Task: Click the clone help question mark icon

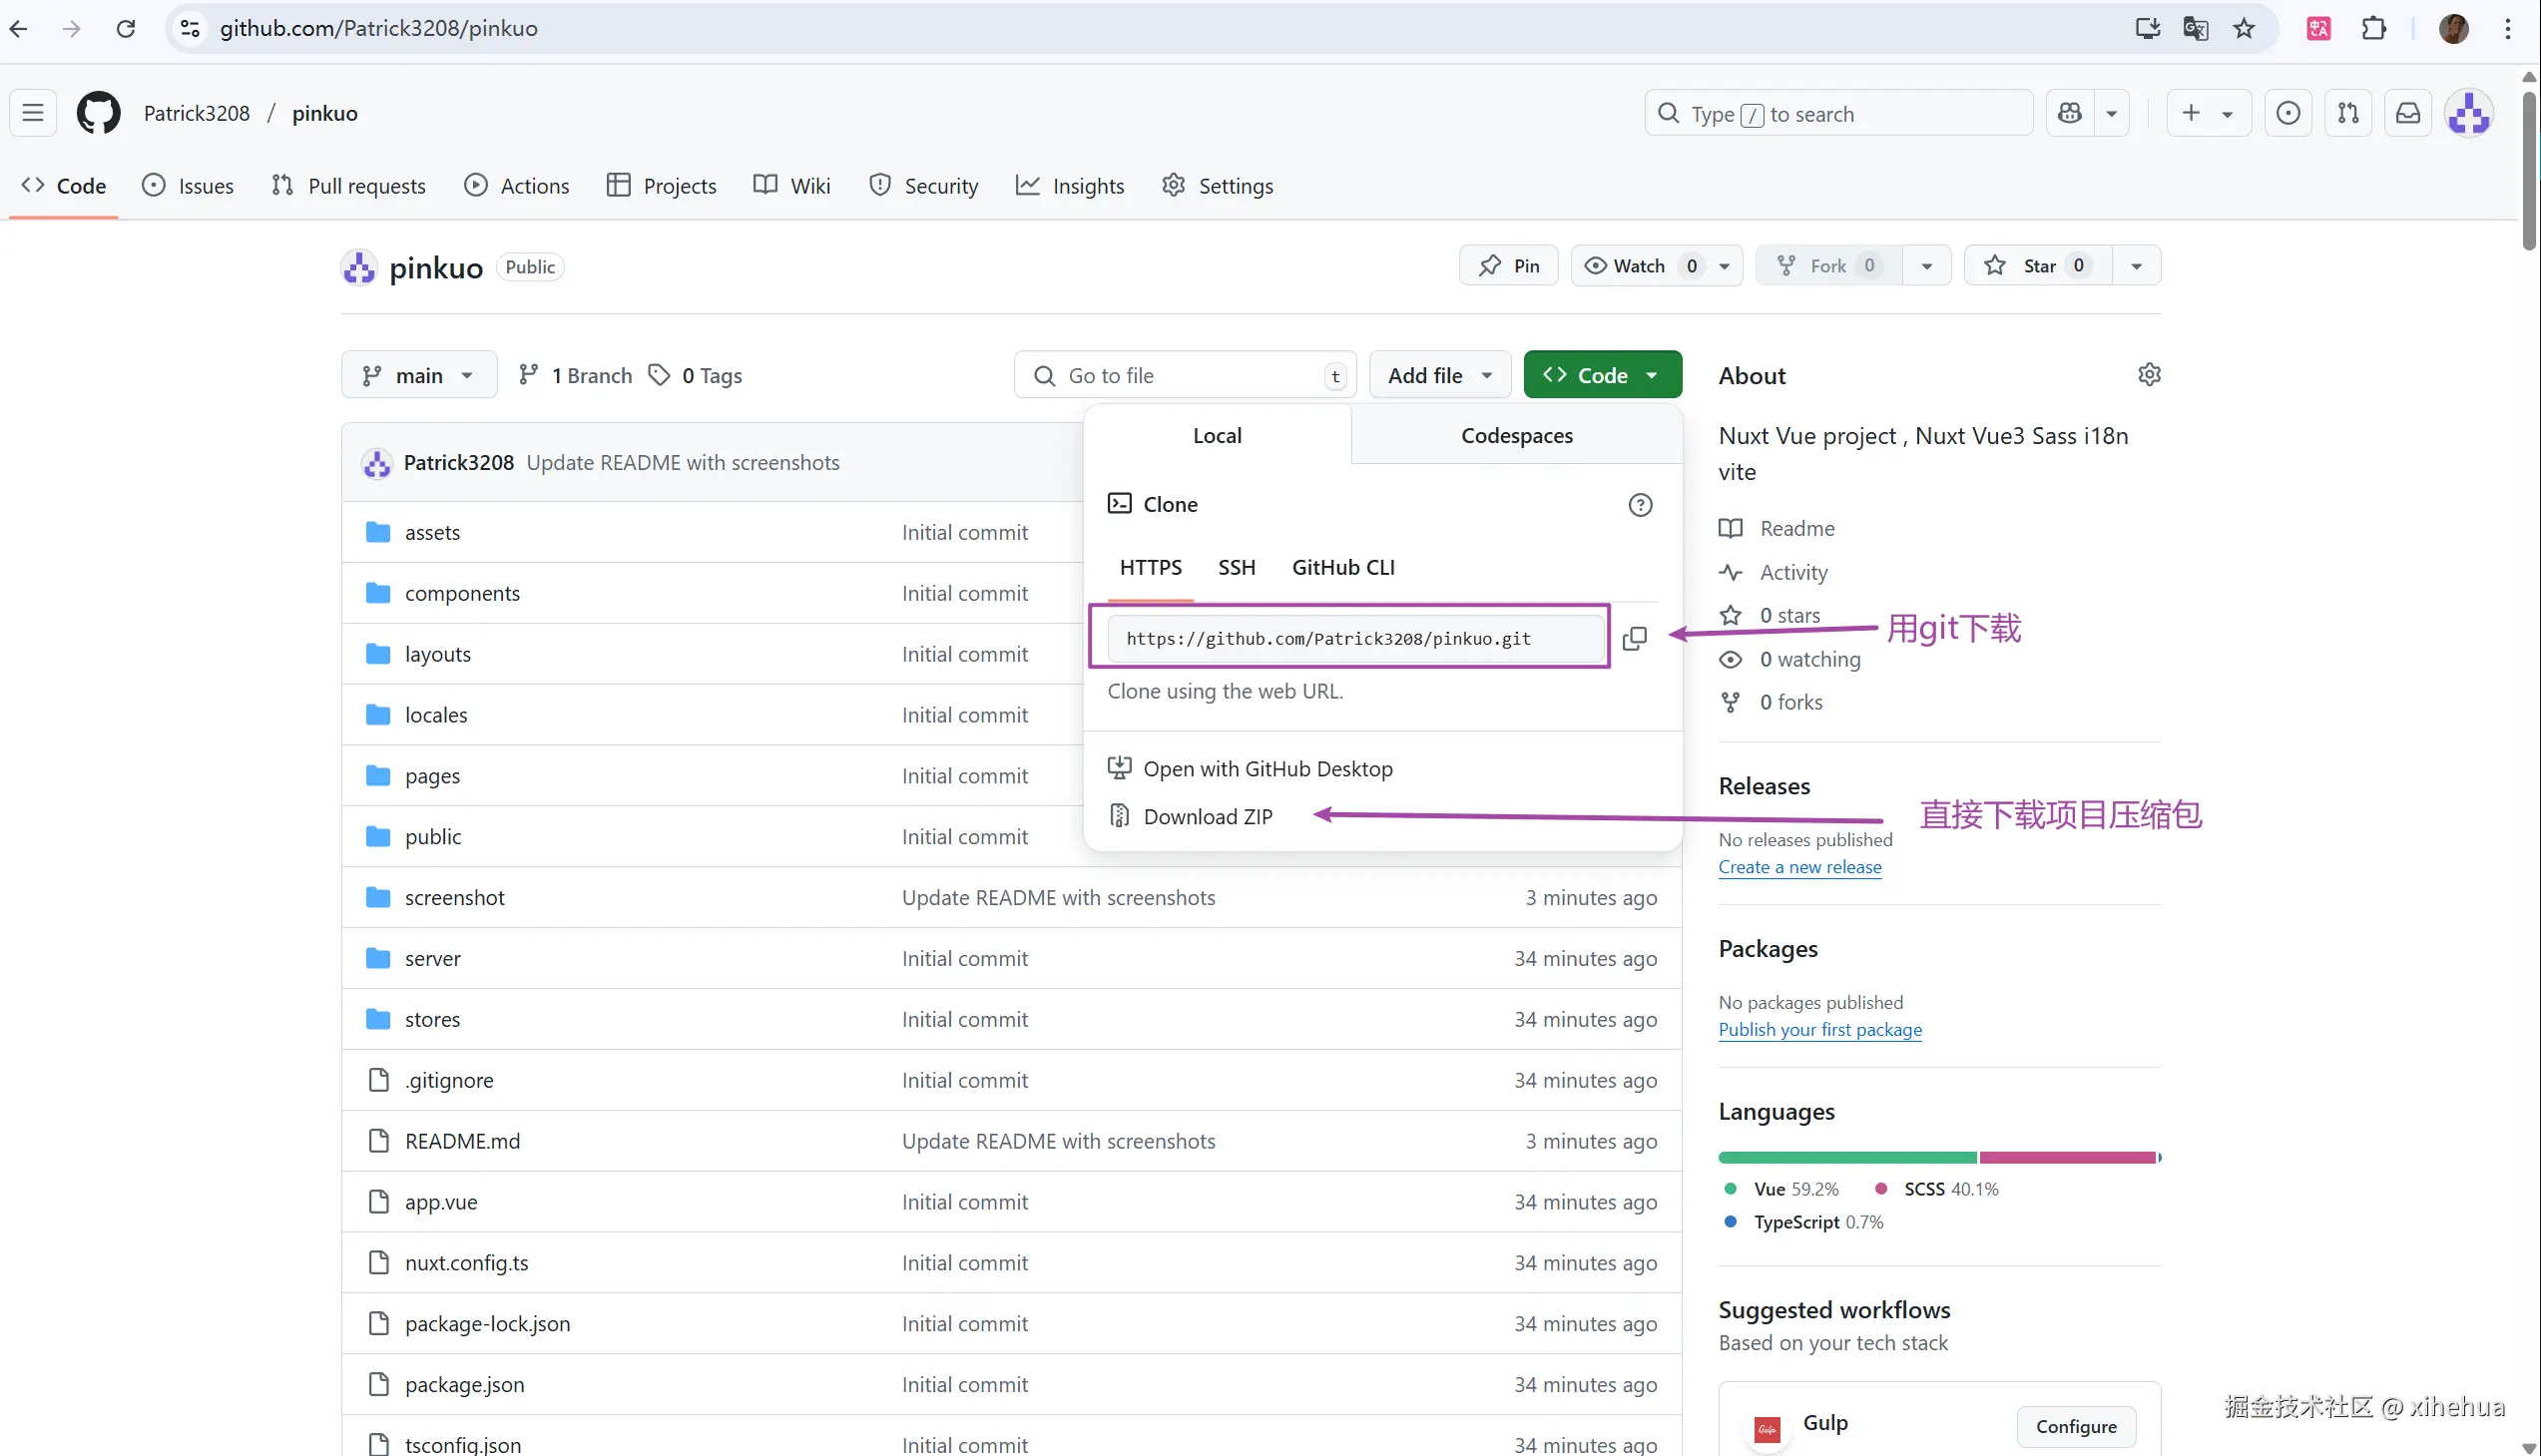Action: pyautogui.click(x=1640, y=505)
